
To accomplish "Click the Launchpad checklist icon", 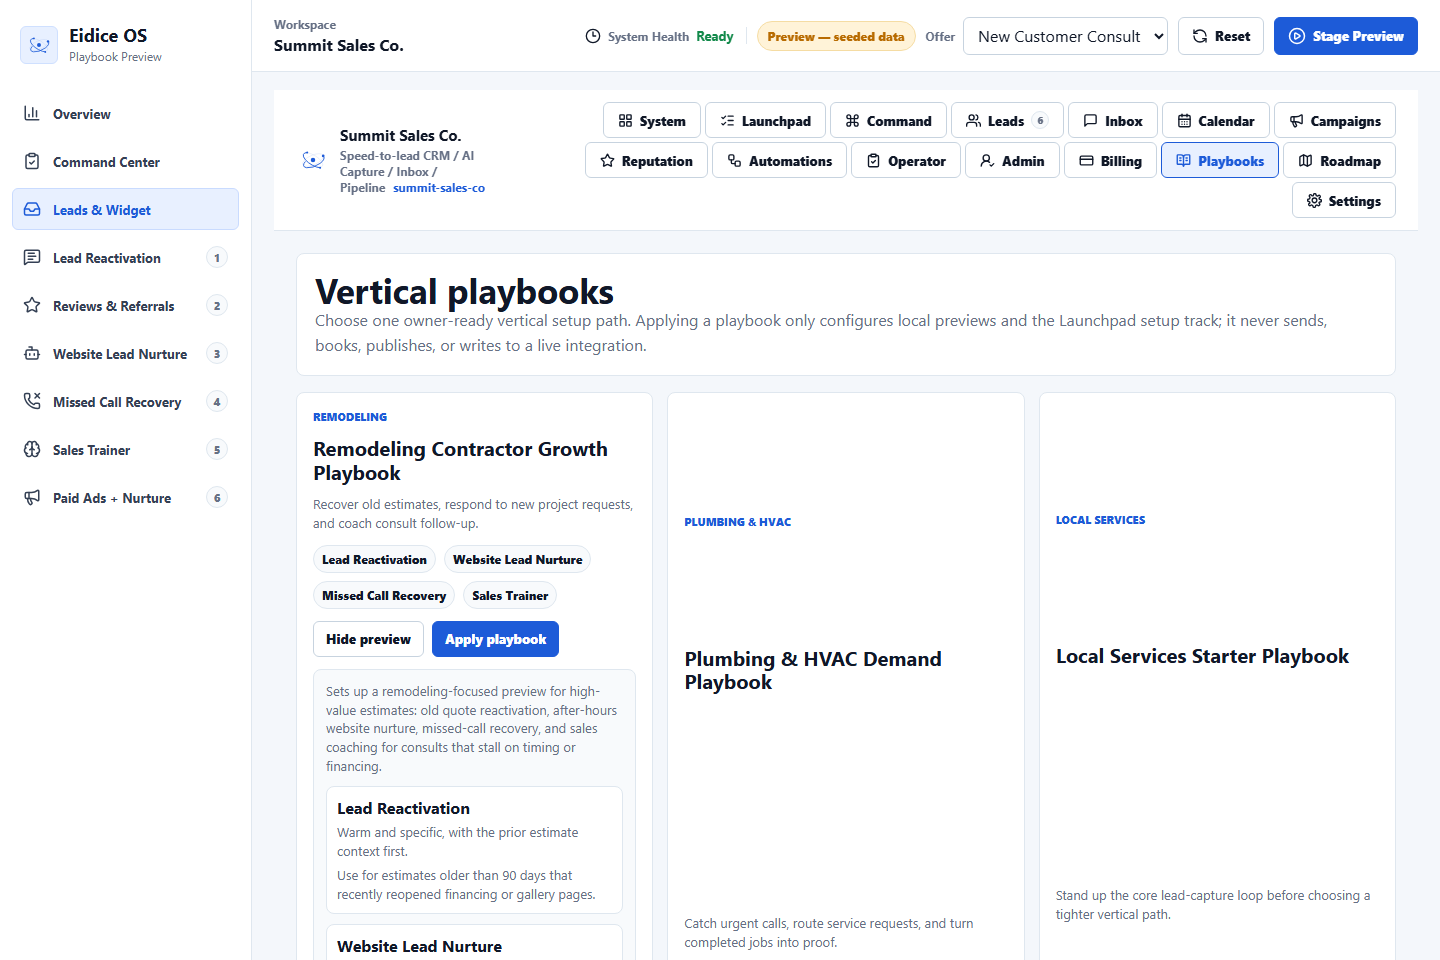I will tap(727, 120).
